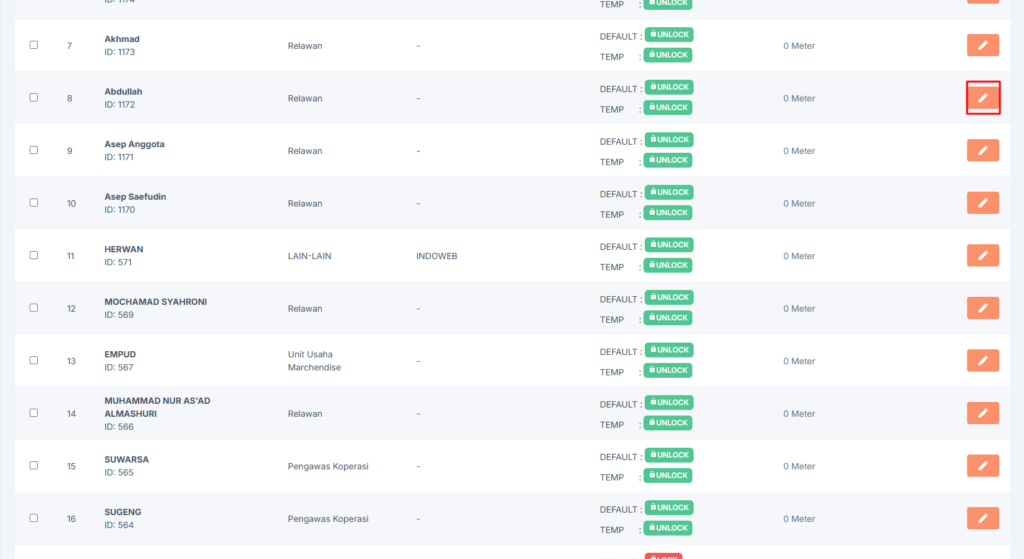Click the TEMP Unlock button for SUWARSA
Viewport: 1024px width, 559px height.
(668, 476)
